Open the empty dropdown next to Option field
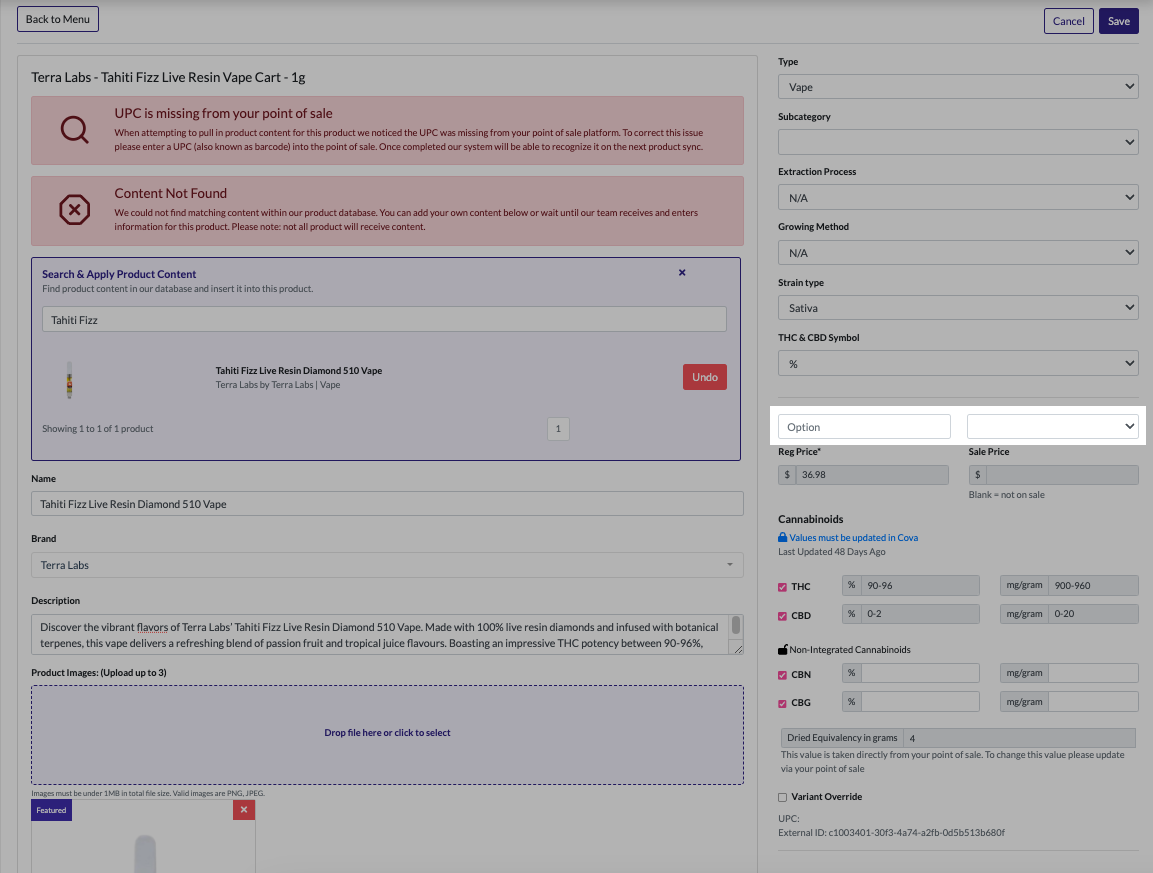The width and height of the screenshot is (1153, 873). [1052, 427]
